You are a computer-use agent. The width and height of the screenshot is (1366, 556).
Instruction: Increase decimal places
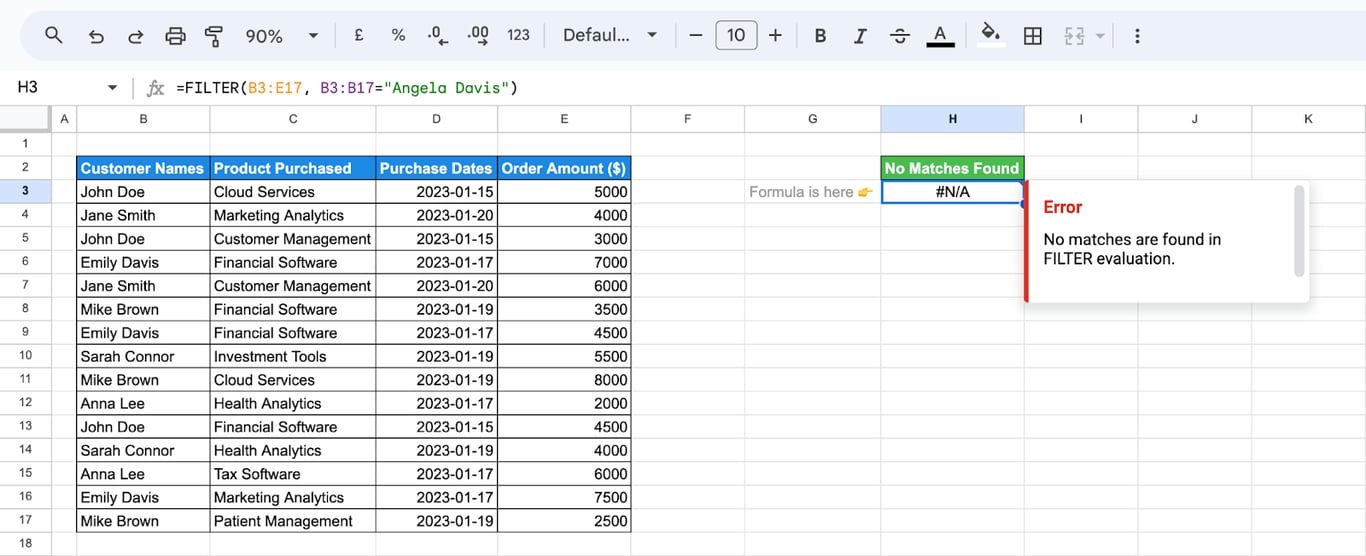(478, 35)
